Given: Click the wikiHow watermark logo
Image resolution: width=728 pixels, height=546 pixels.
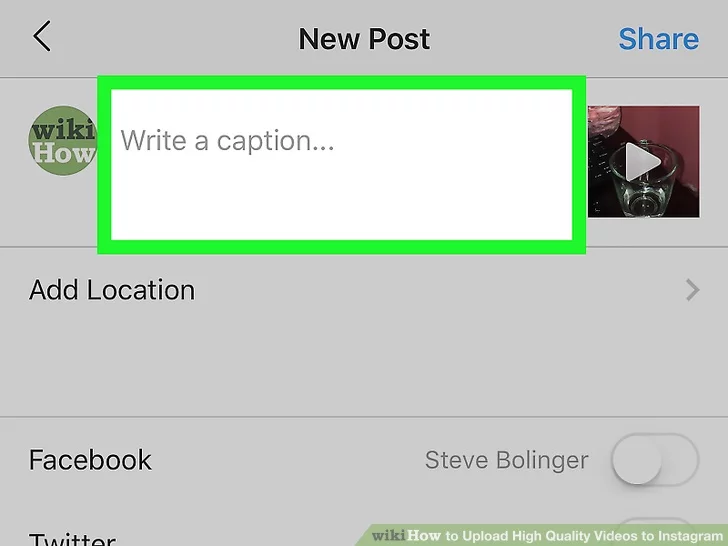Looking at the screenshot, I should [x=406, y=535].
